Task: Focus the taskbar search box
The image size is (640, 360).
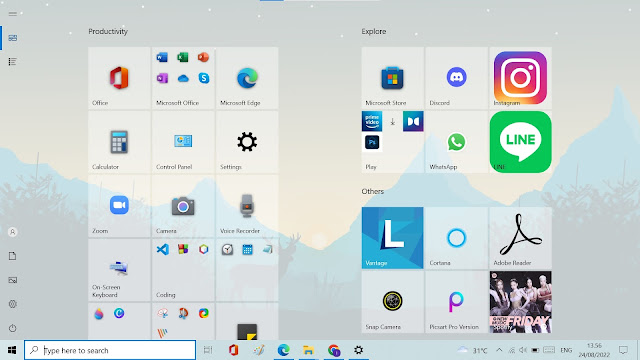Action: [x=110, y=350]
